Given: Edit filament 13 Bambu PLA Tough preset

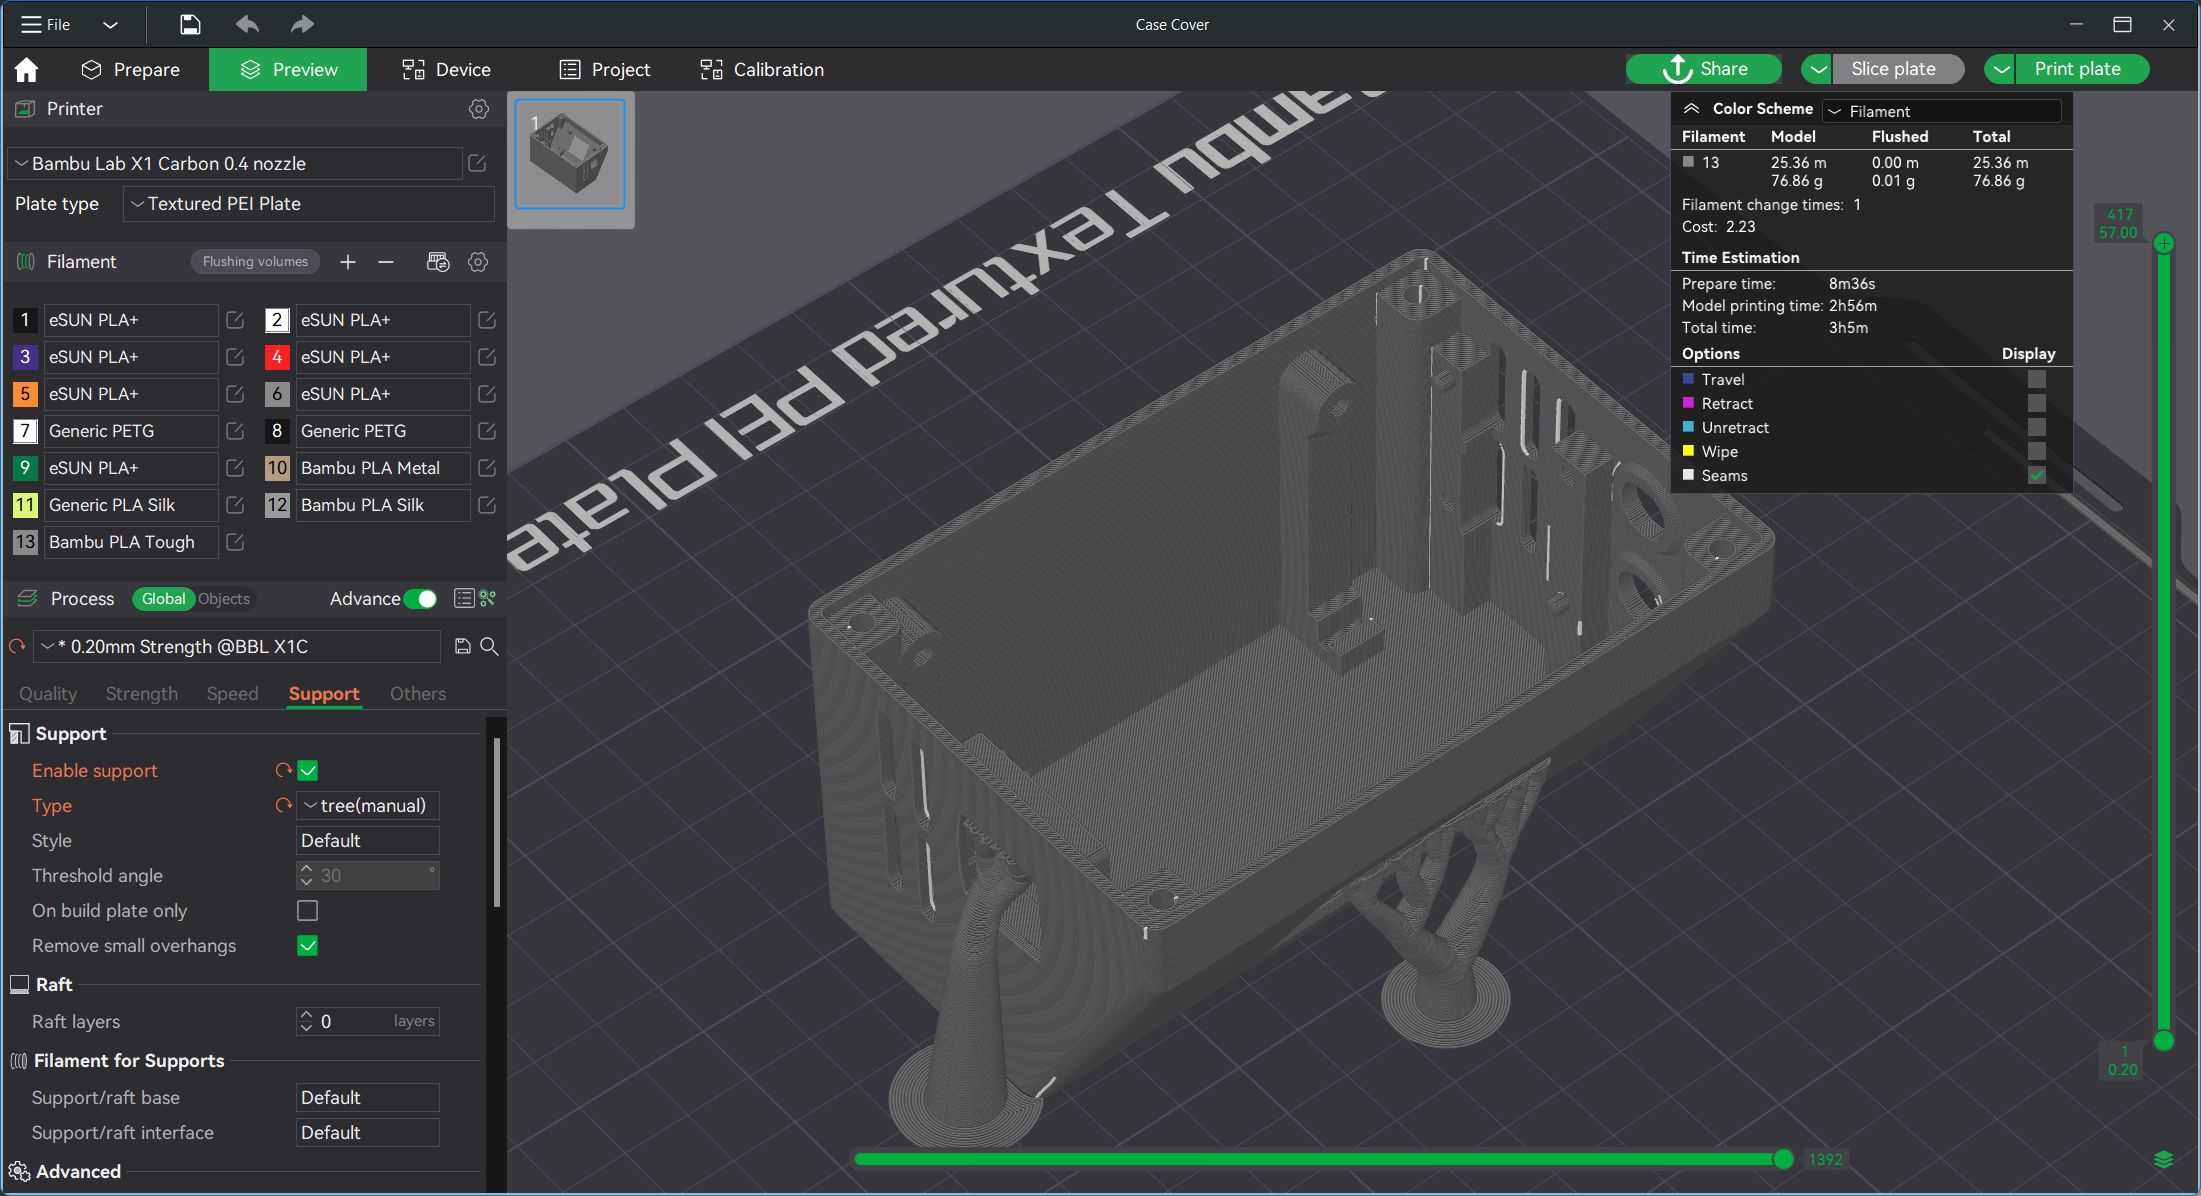Looking at the screenshot, I should click(x=235, y=542).
